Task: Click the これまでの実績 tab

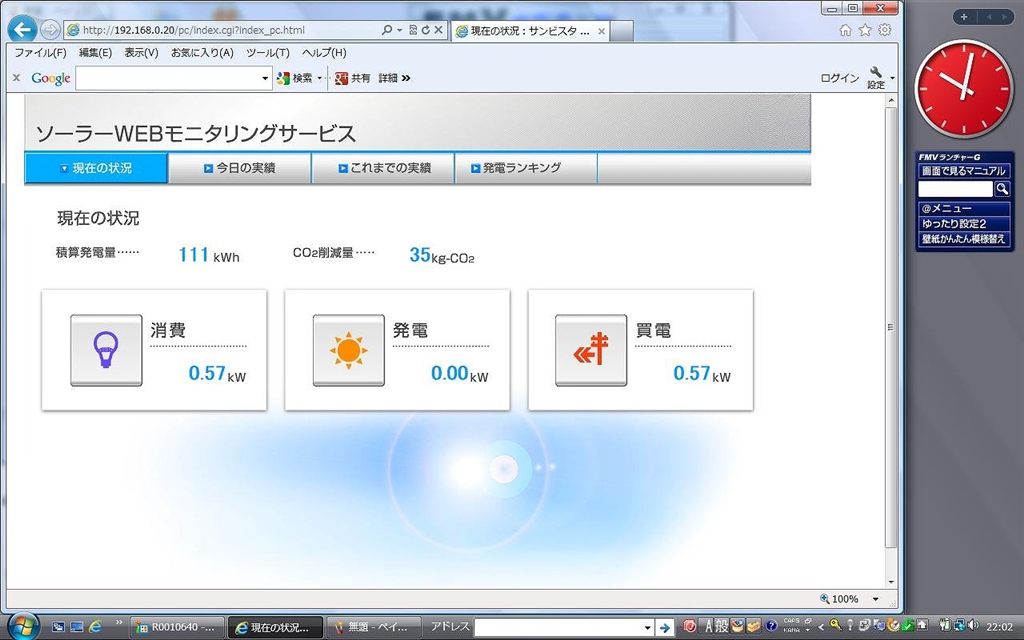Action: coord(384,169)
